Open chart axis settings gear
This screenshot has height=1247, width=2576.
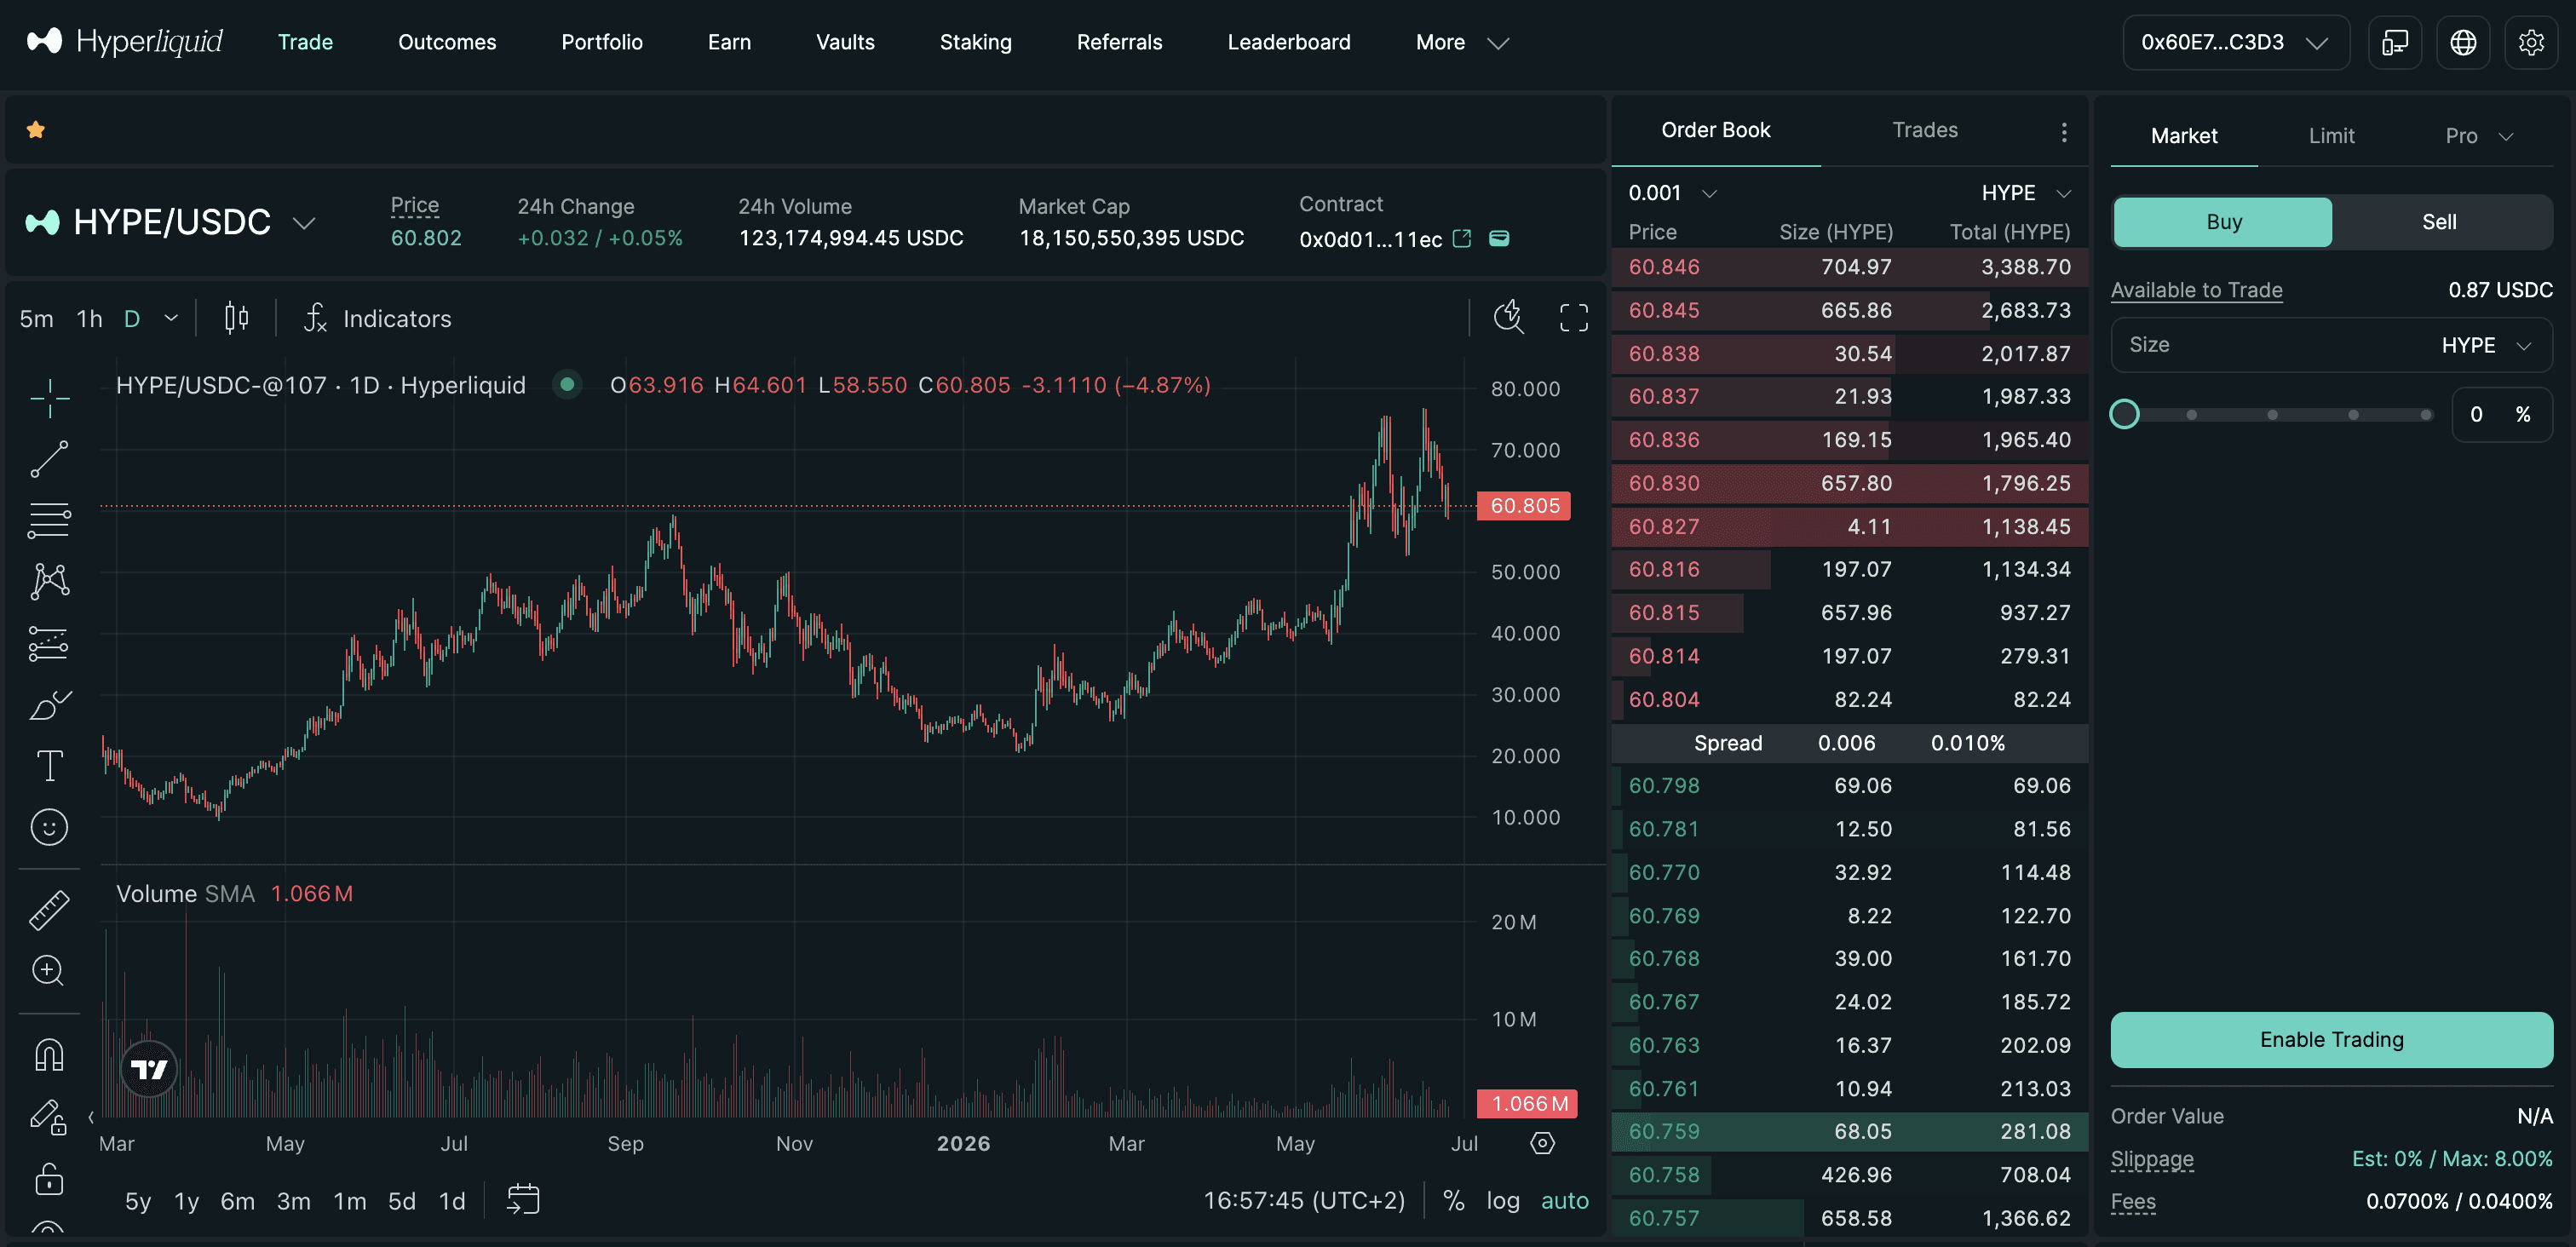coord(1542,1143)
